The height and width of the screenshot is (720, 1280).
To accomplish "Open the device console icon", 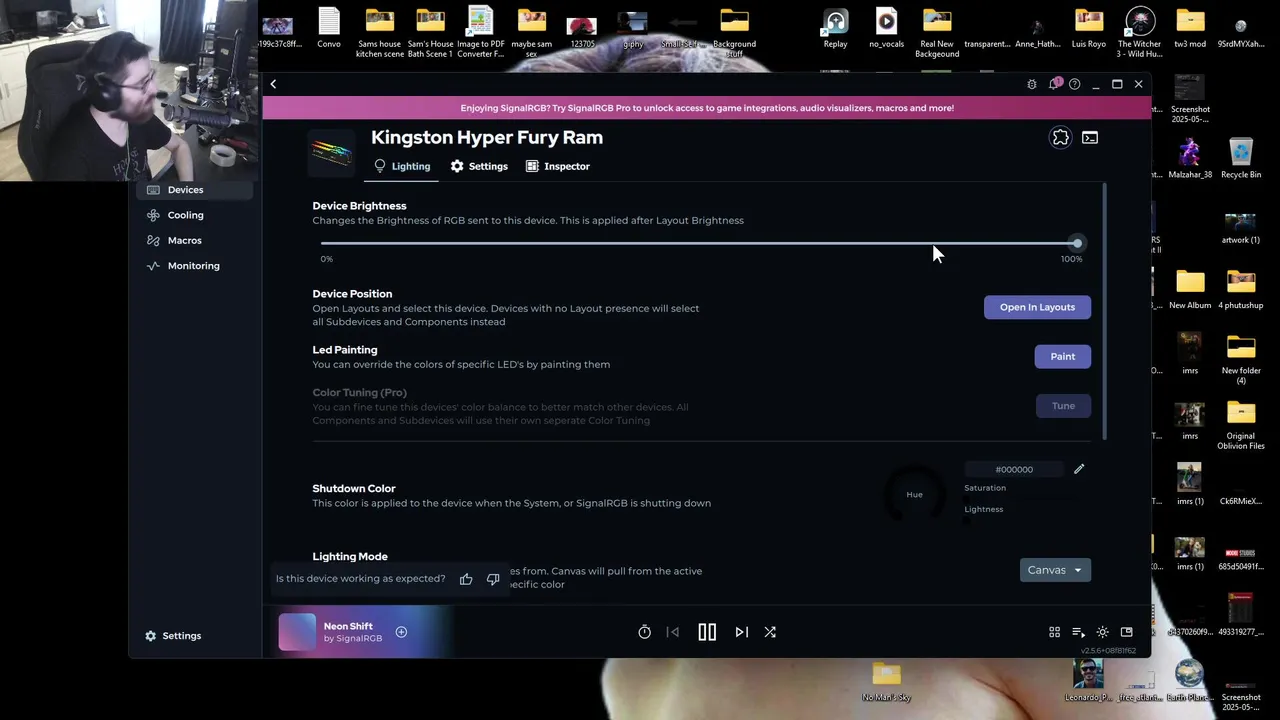I will click(x=1090, y=138).
